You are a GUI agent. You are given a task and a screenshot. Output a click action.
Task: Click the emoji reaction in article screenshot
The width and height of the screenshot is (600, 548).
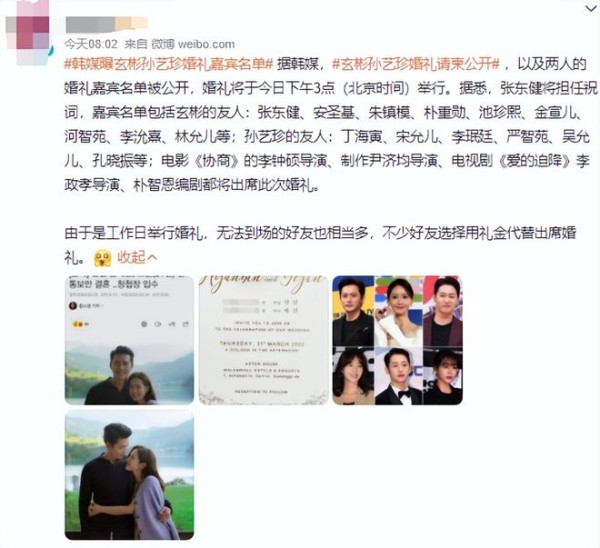(x=78, y=324)
